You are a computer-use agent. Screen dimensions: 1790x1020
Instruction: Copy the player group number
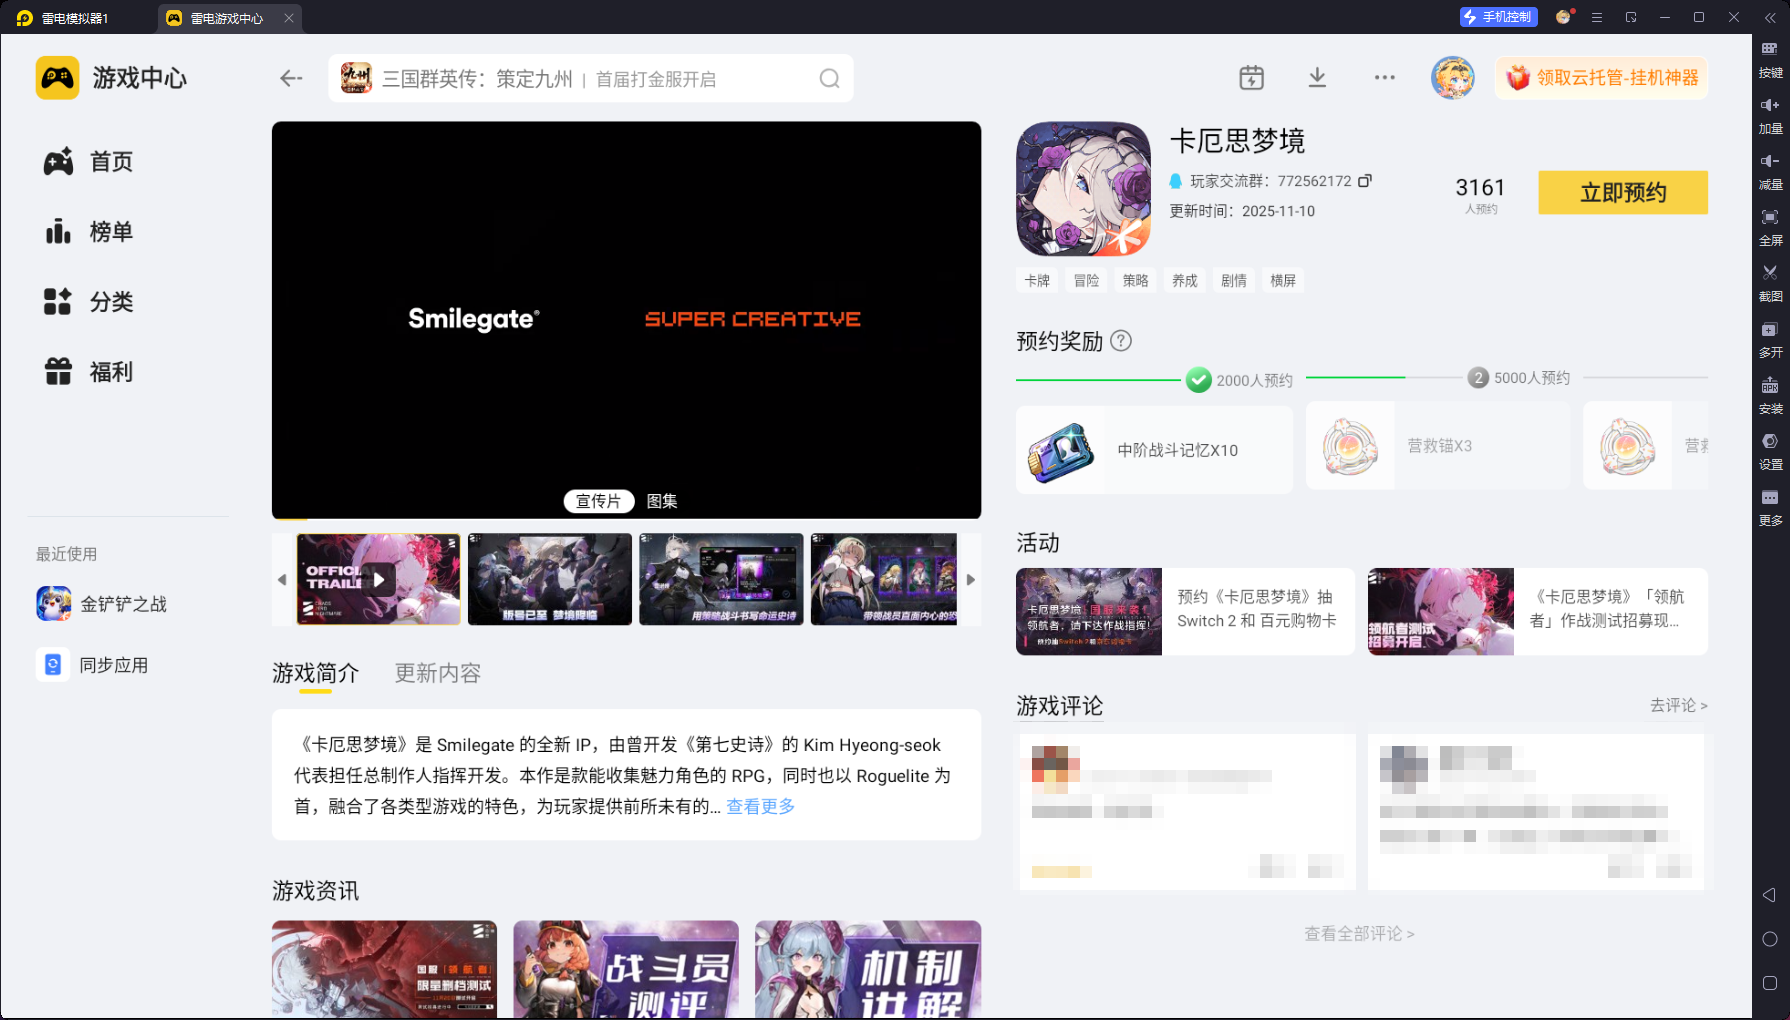click(x=1365, y=181)
